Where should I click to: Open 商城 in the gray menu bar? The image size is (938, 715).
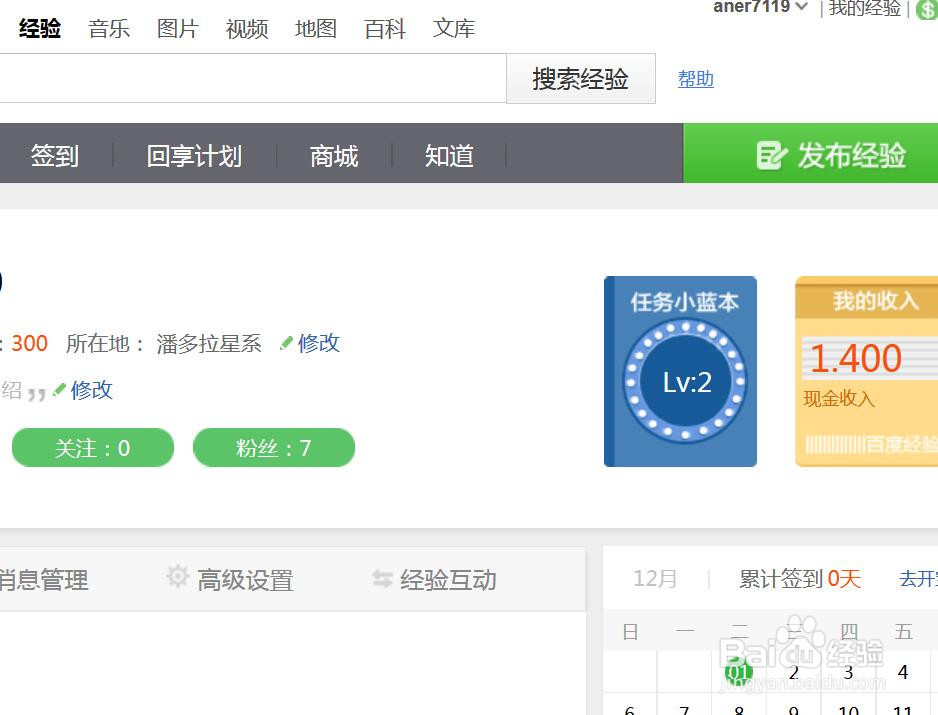tap(334, 156)
